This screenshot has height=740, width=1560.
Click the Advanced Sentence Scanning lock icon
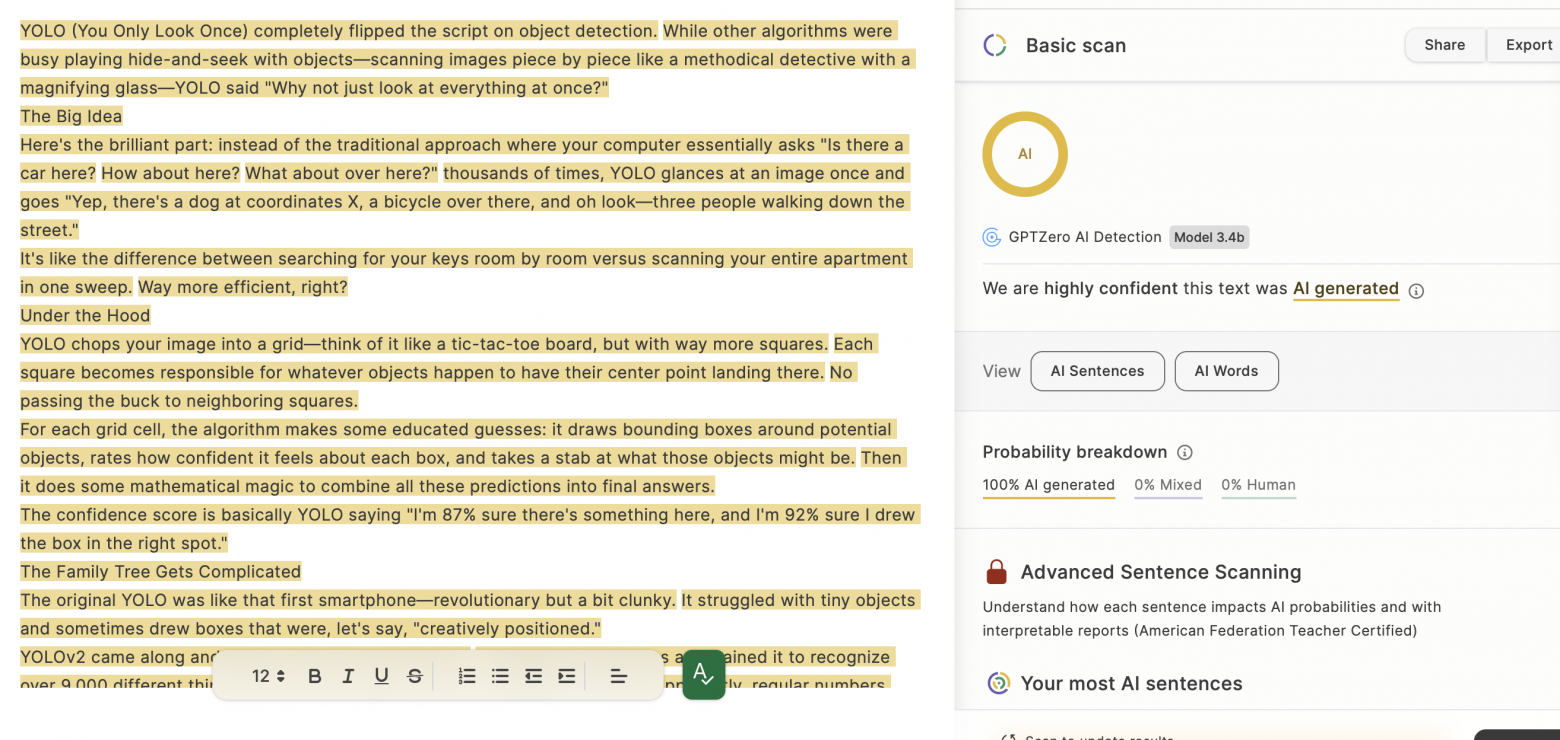pos(996,572)
